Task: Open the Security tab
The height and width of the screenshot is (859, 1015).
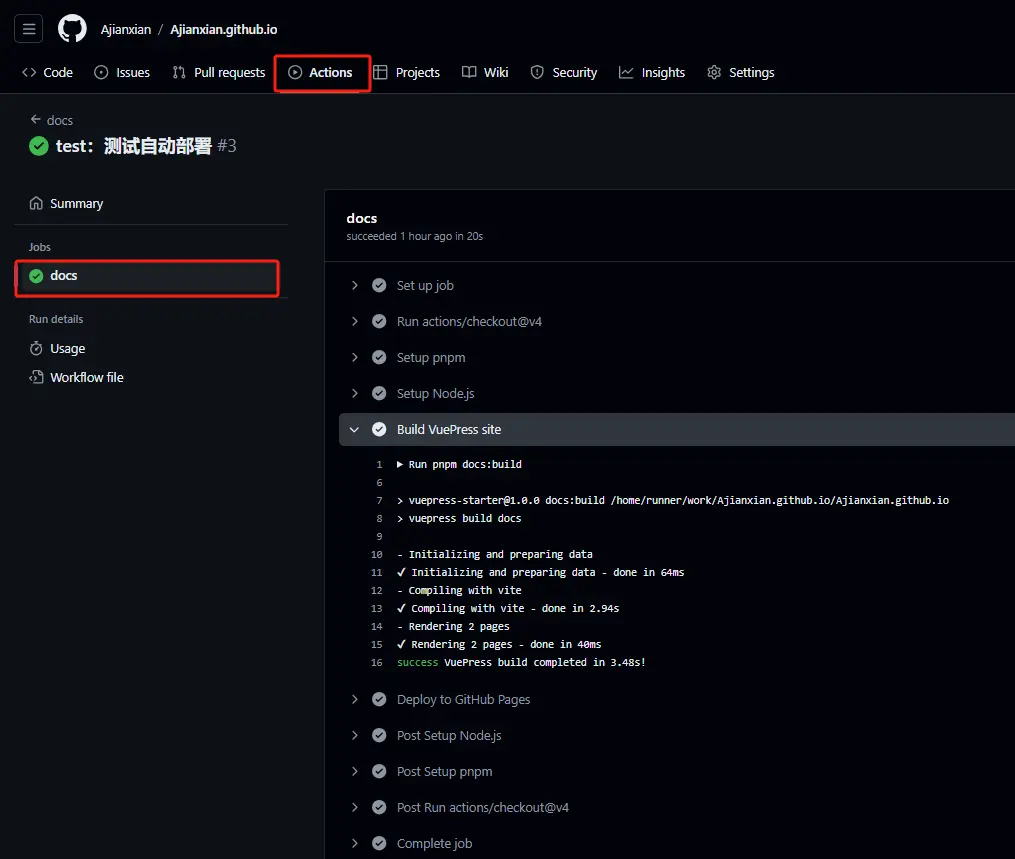Action: (x=564, y=73)
